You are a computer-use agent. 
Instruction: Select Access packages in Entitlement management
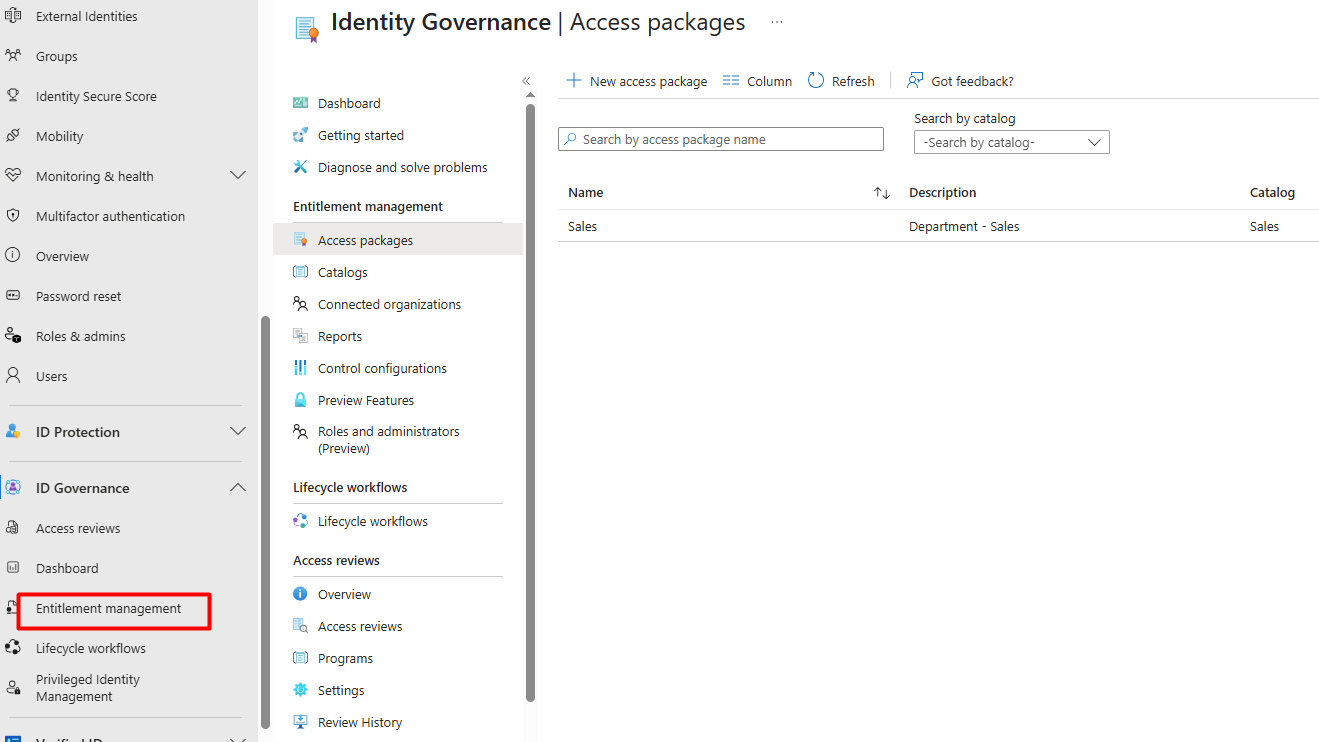(x=398, y=240)
